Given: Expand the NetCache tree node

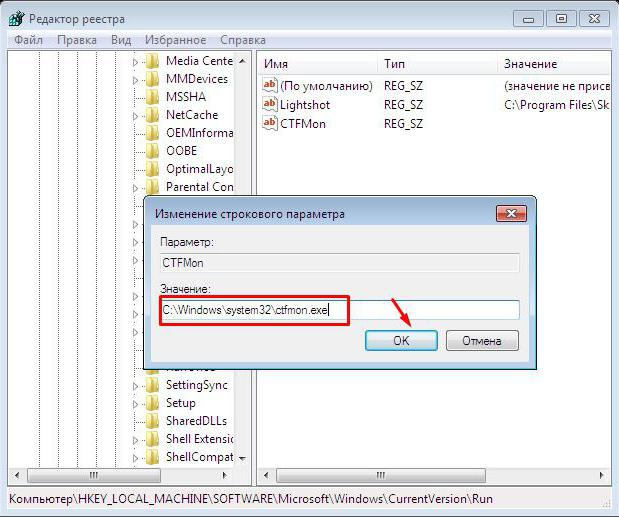Looking at the screenshot, I should click(x=135, y=116).
